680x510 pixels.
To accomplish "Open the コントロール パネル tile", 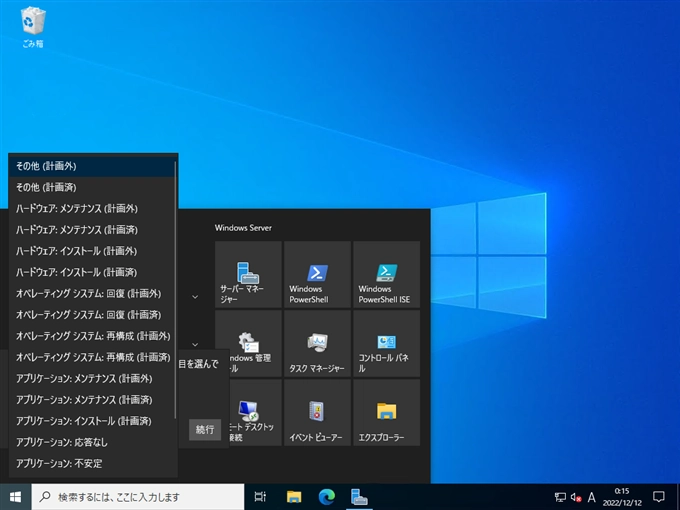I will tap(386, 343).
